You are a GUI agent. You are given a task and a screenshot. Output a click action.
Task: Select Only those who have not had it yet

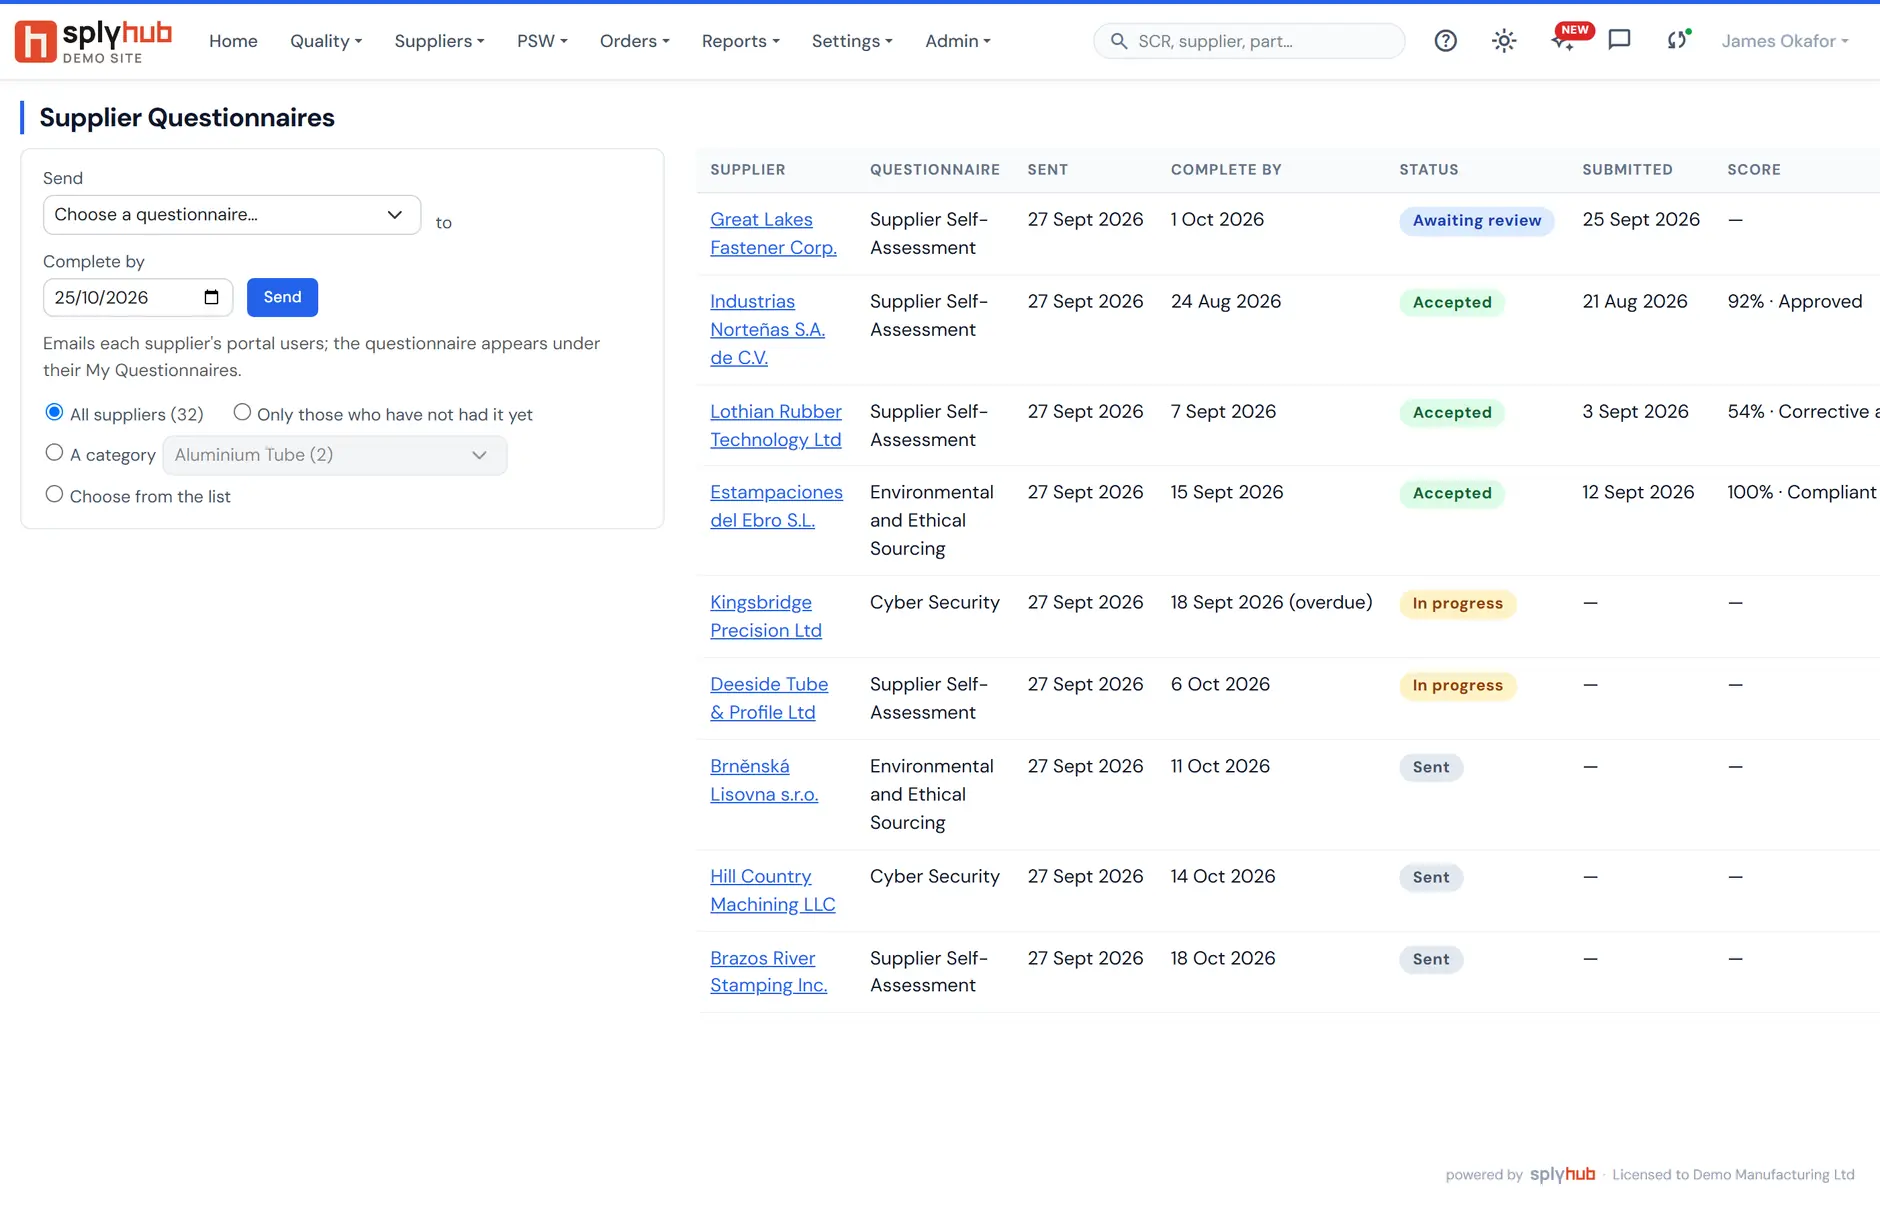coord(242,412)
